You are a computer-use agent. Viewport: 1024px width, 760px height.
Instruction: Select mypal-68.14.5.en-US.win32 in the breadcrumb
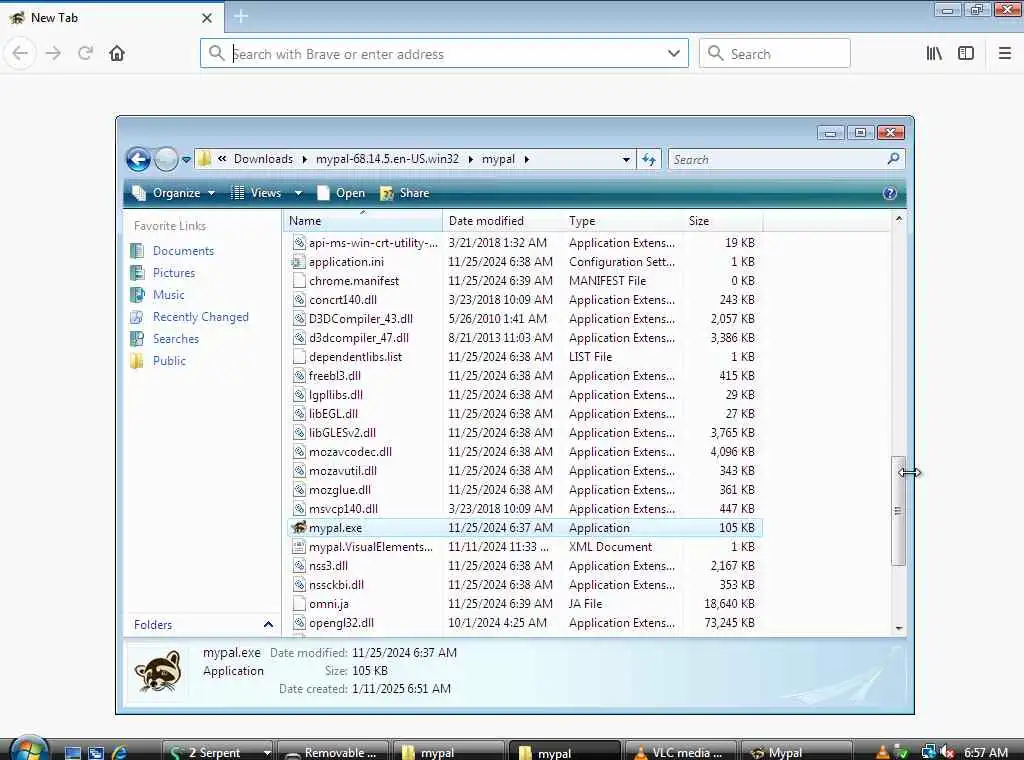(x=387, y=159)
